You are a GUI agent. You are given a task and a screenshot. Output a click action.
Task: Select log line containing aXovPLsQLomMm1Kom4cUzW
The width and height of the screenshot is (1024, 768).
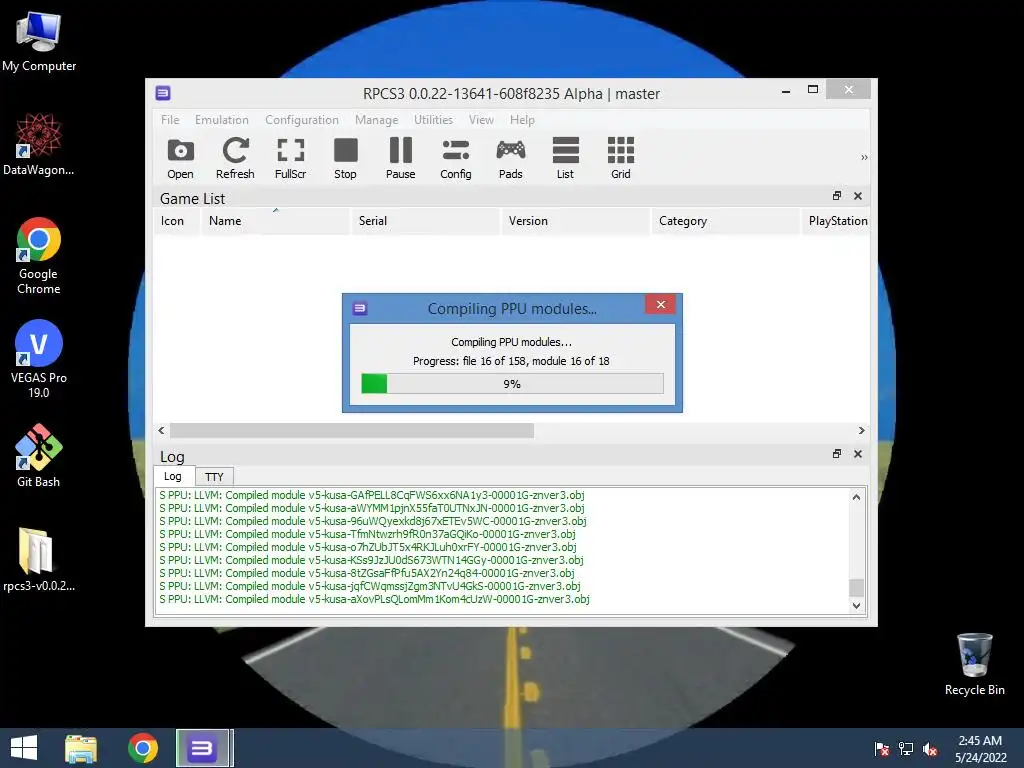click(374, 600)
